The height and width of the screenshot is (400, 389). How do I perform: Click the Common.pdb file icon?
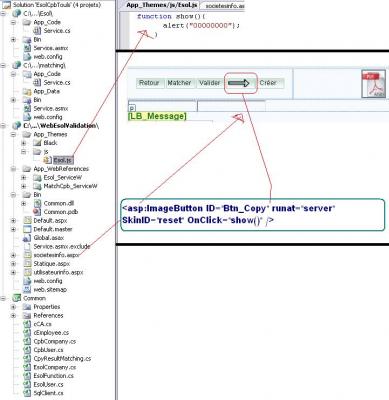tap(37, 212)
